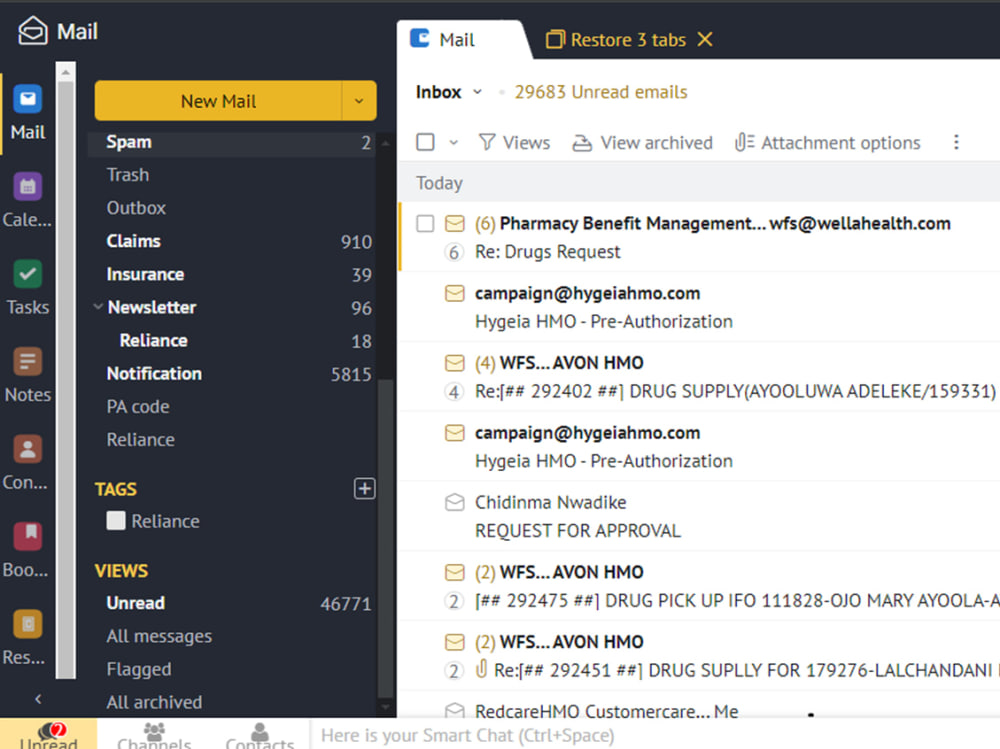
Task: Click the Views filter funnel icon
Action: (x=487, y=142)
